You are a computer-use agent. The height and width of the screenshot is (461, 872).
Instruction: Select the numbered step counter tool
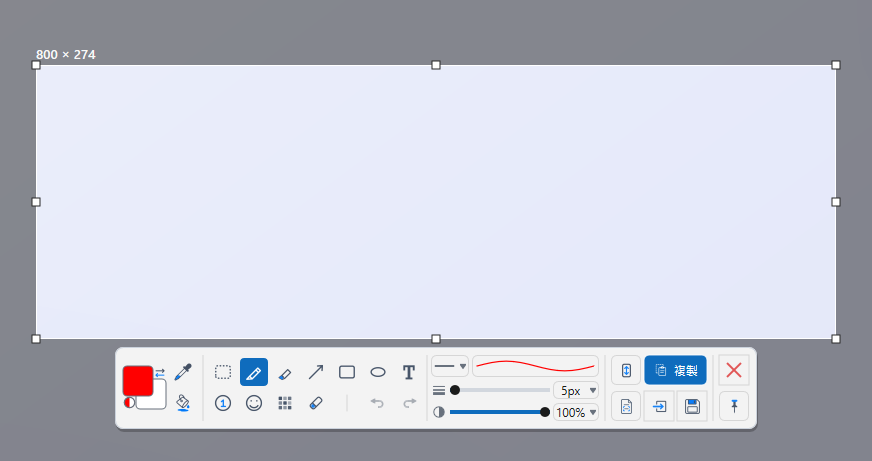tap(223, 403)
